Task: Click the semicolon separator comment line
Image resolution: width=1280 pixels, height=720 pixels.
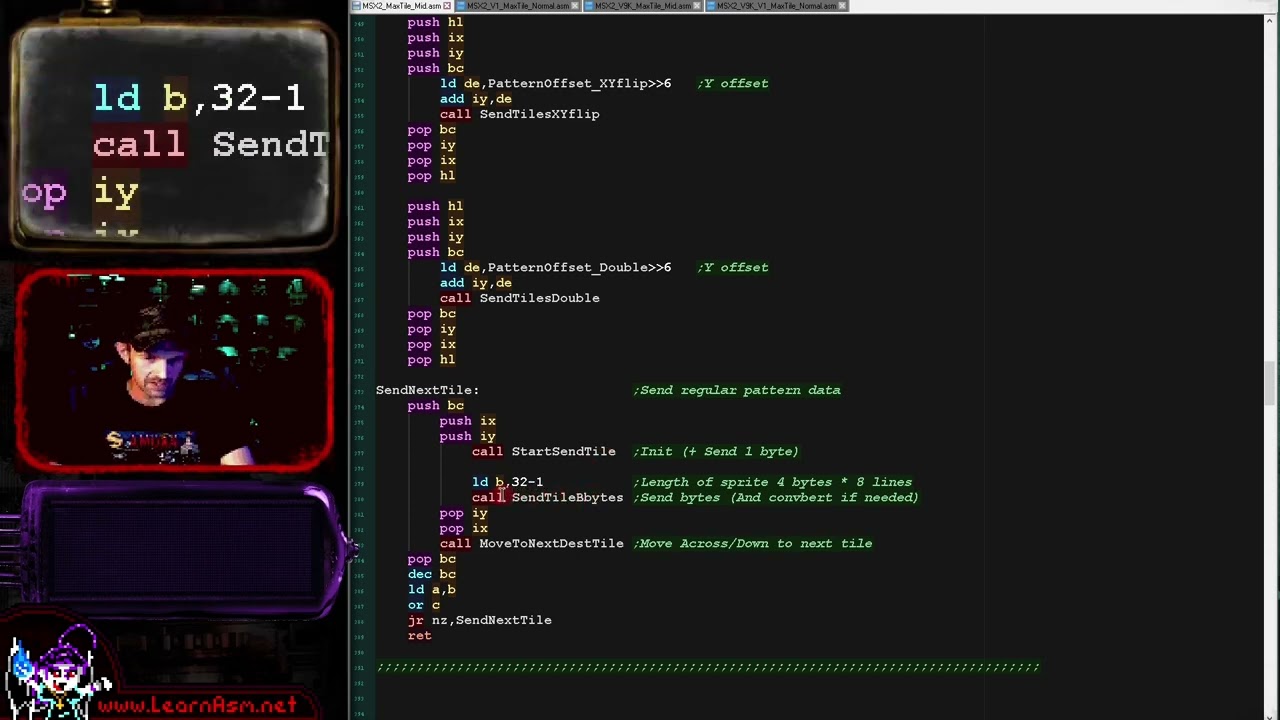Action: (708, 666)
